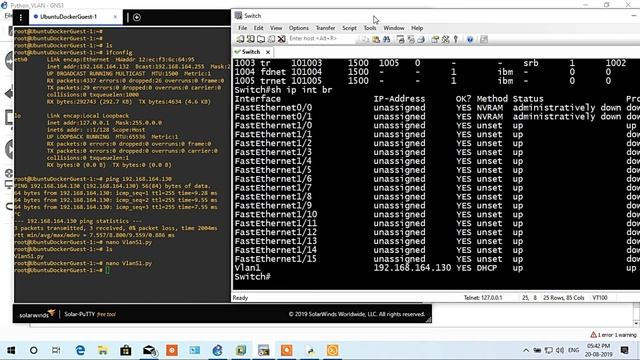Screen dimensions: 640x360
Task: Open File Explorer from taskbar
Action: [x=103, y=350]
